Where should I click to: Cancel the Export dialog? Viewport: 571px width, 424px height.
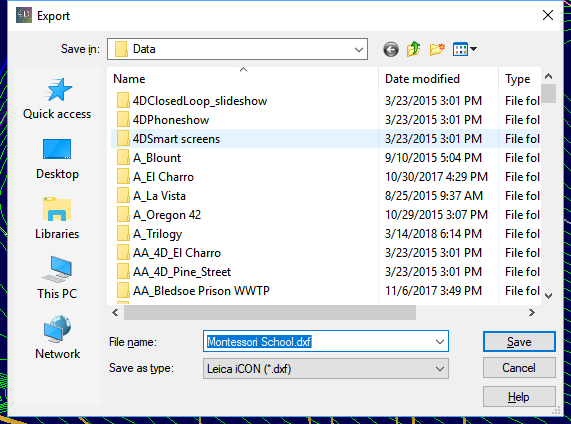[x=519, y=368]
